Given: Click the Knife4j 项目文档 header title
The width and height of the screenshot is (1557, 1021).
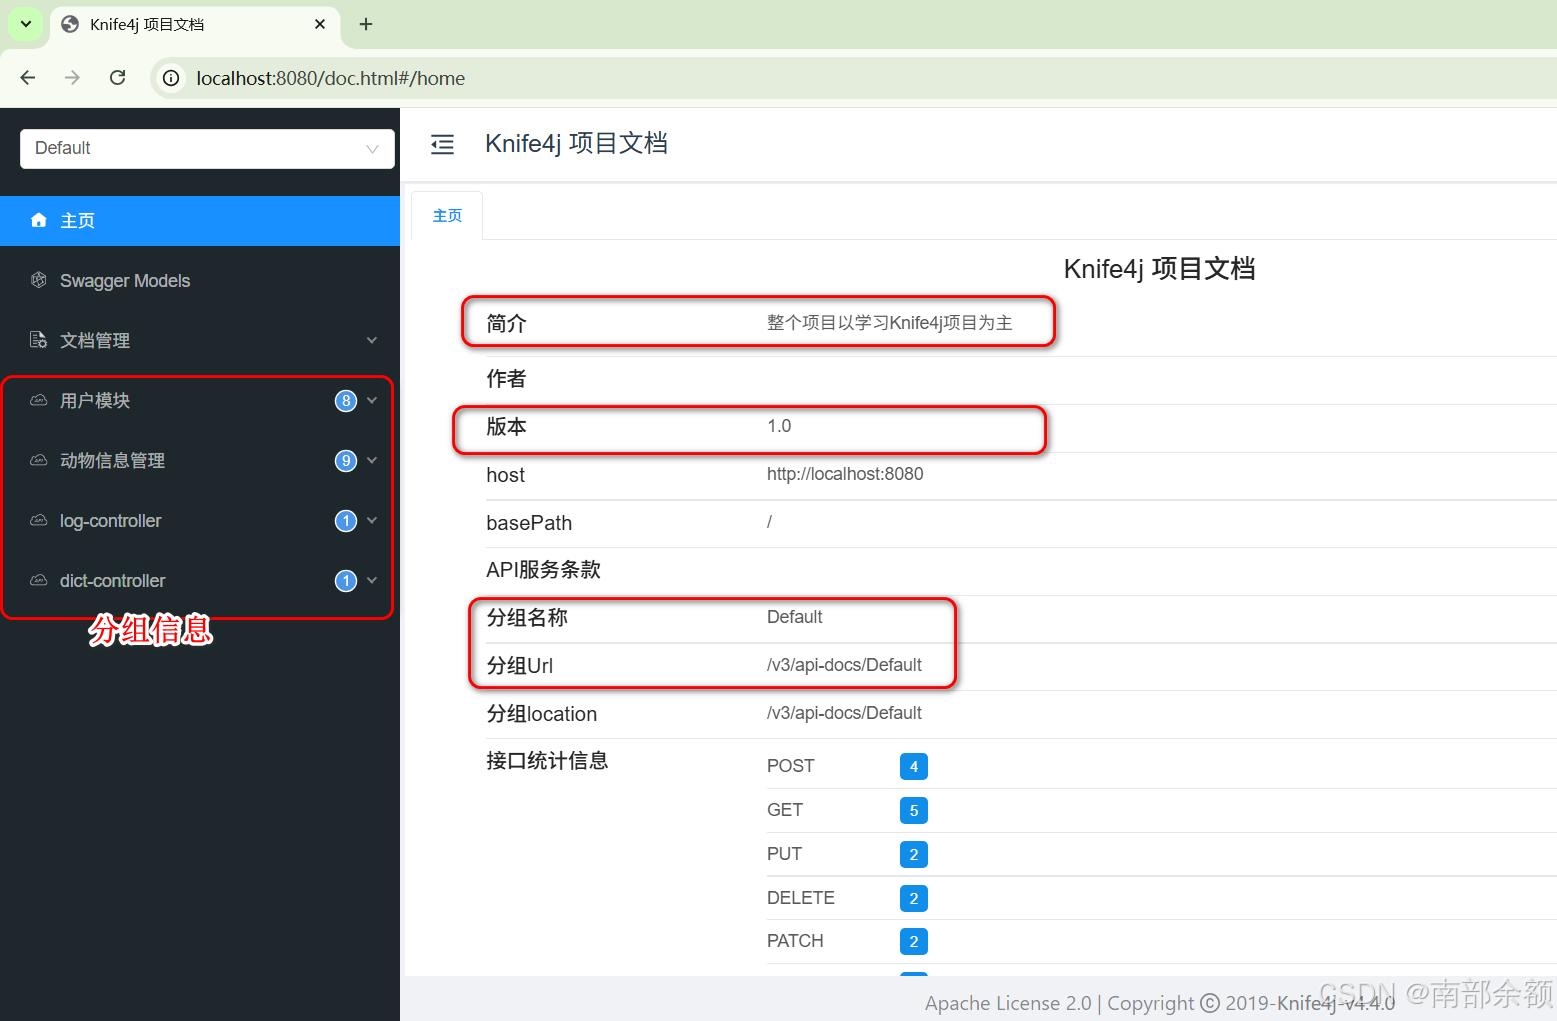Looking at the screenshot, I should (576, 144).
